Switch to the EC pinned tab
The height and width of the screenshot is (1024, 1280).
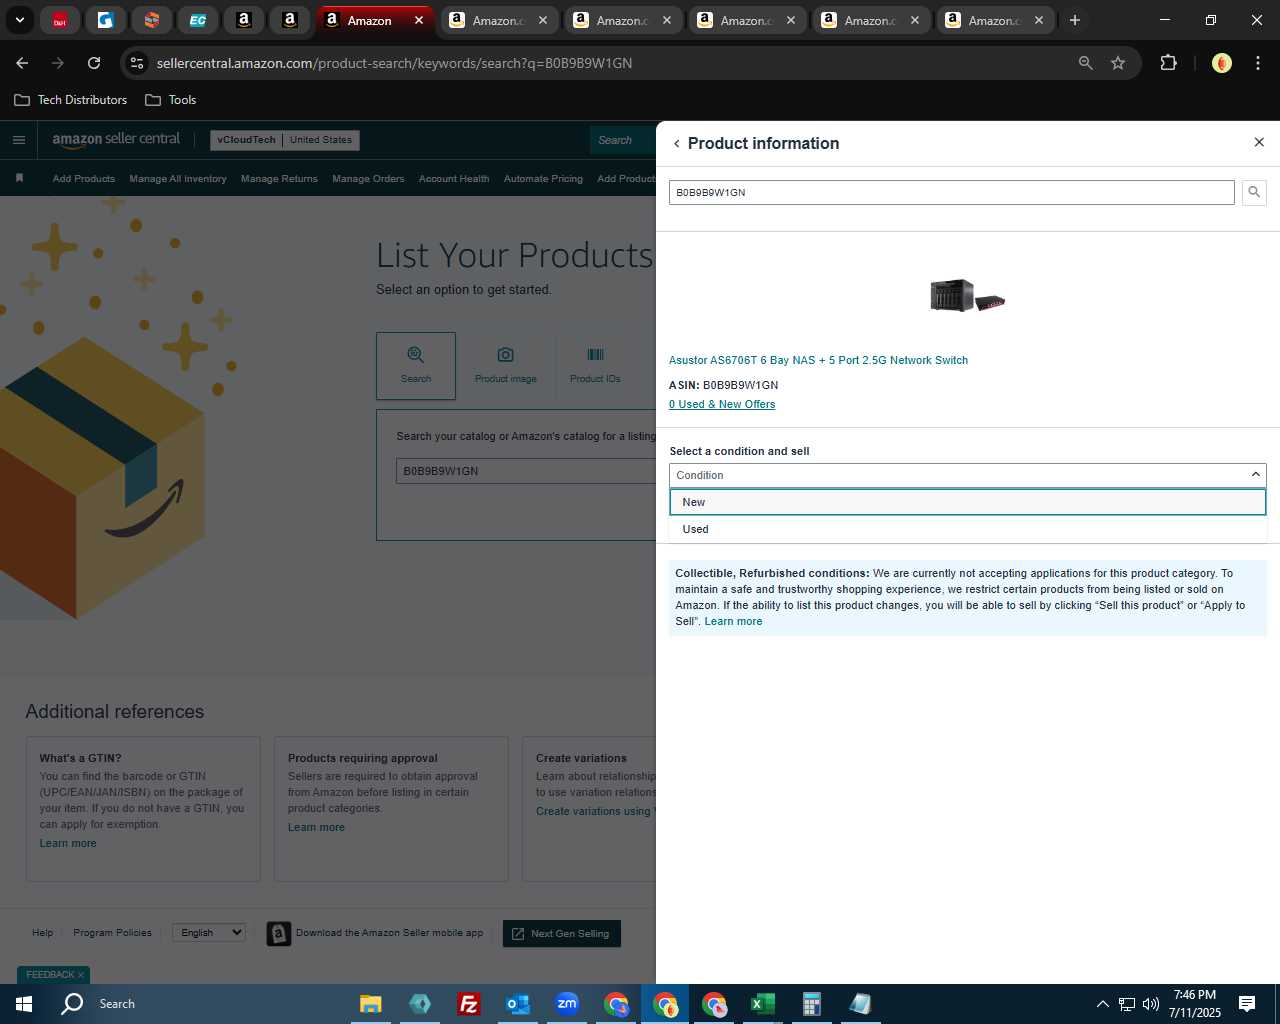[198, 20]
